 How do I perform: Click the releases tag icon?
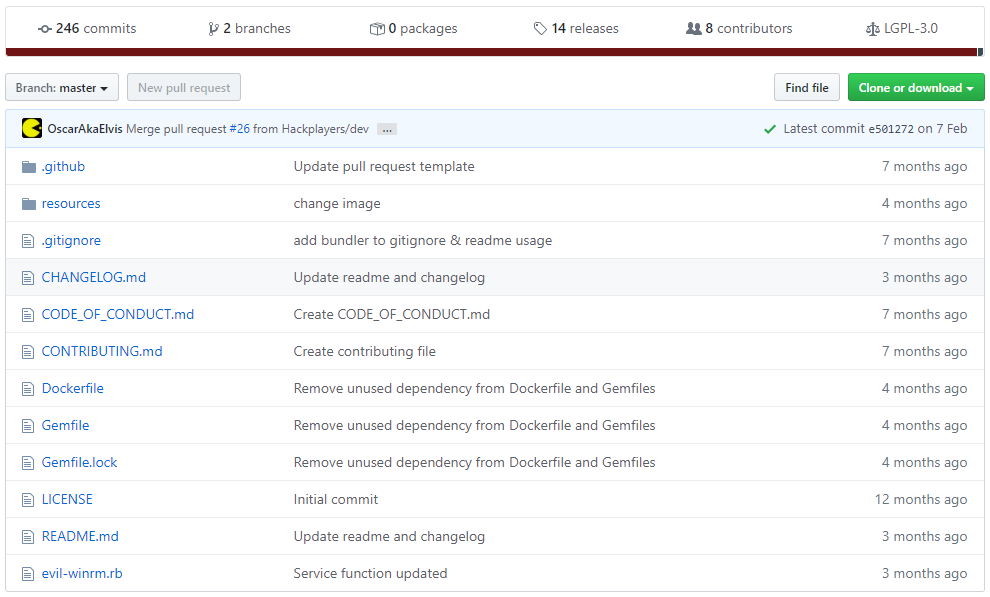coord(540,28)
